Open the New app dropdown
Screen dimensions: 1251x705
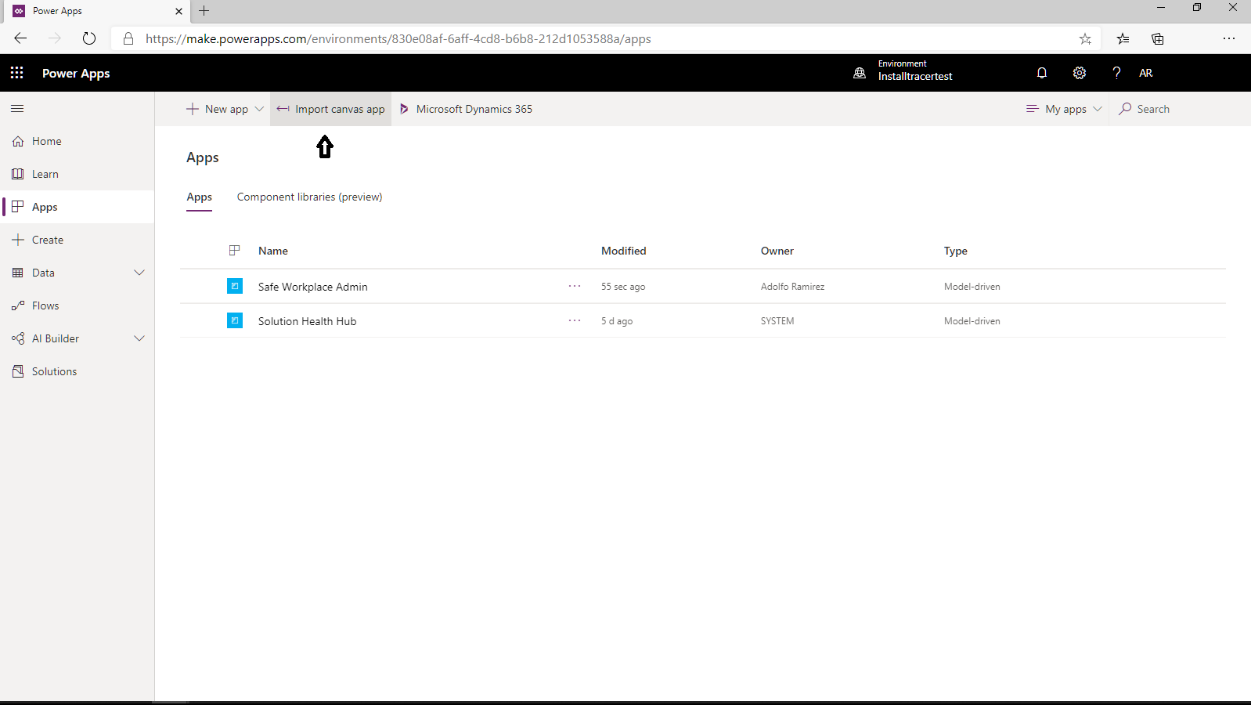click(225, 109)
